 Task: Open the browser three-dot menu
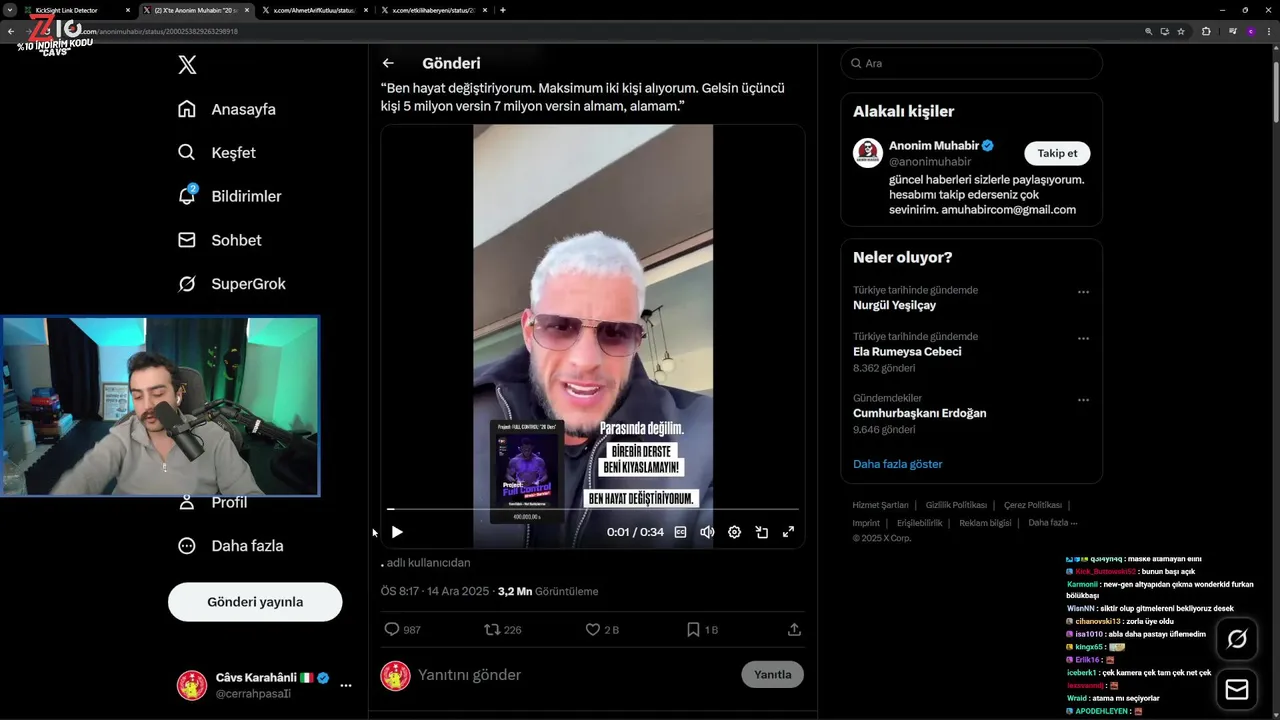point(1268,31)
